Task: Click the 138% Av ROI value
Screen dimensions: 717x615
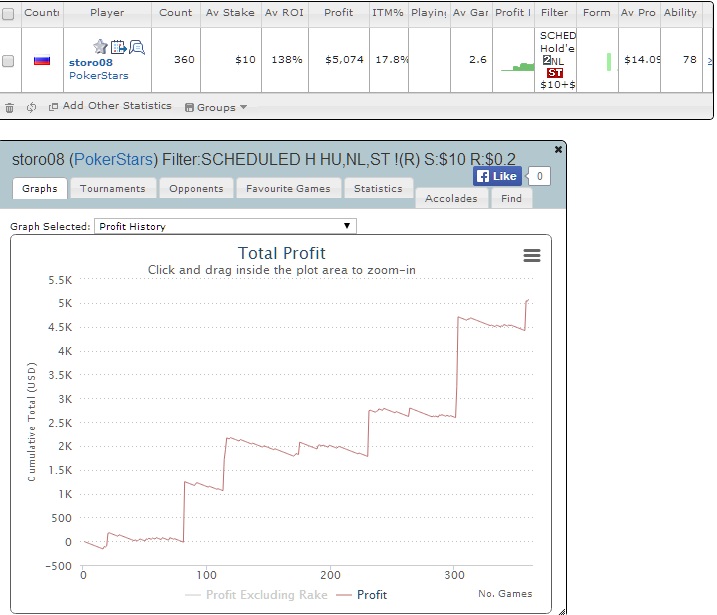Action: tap(287, 60)
